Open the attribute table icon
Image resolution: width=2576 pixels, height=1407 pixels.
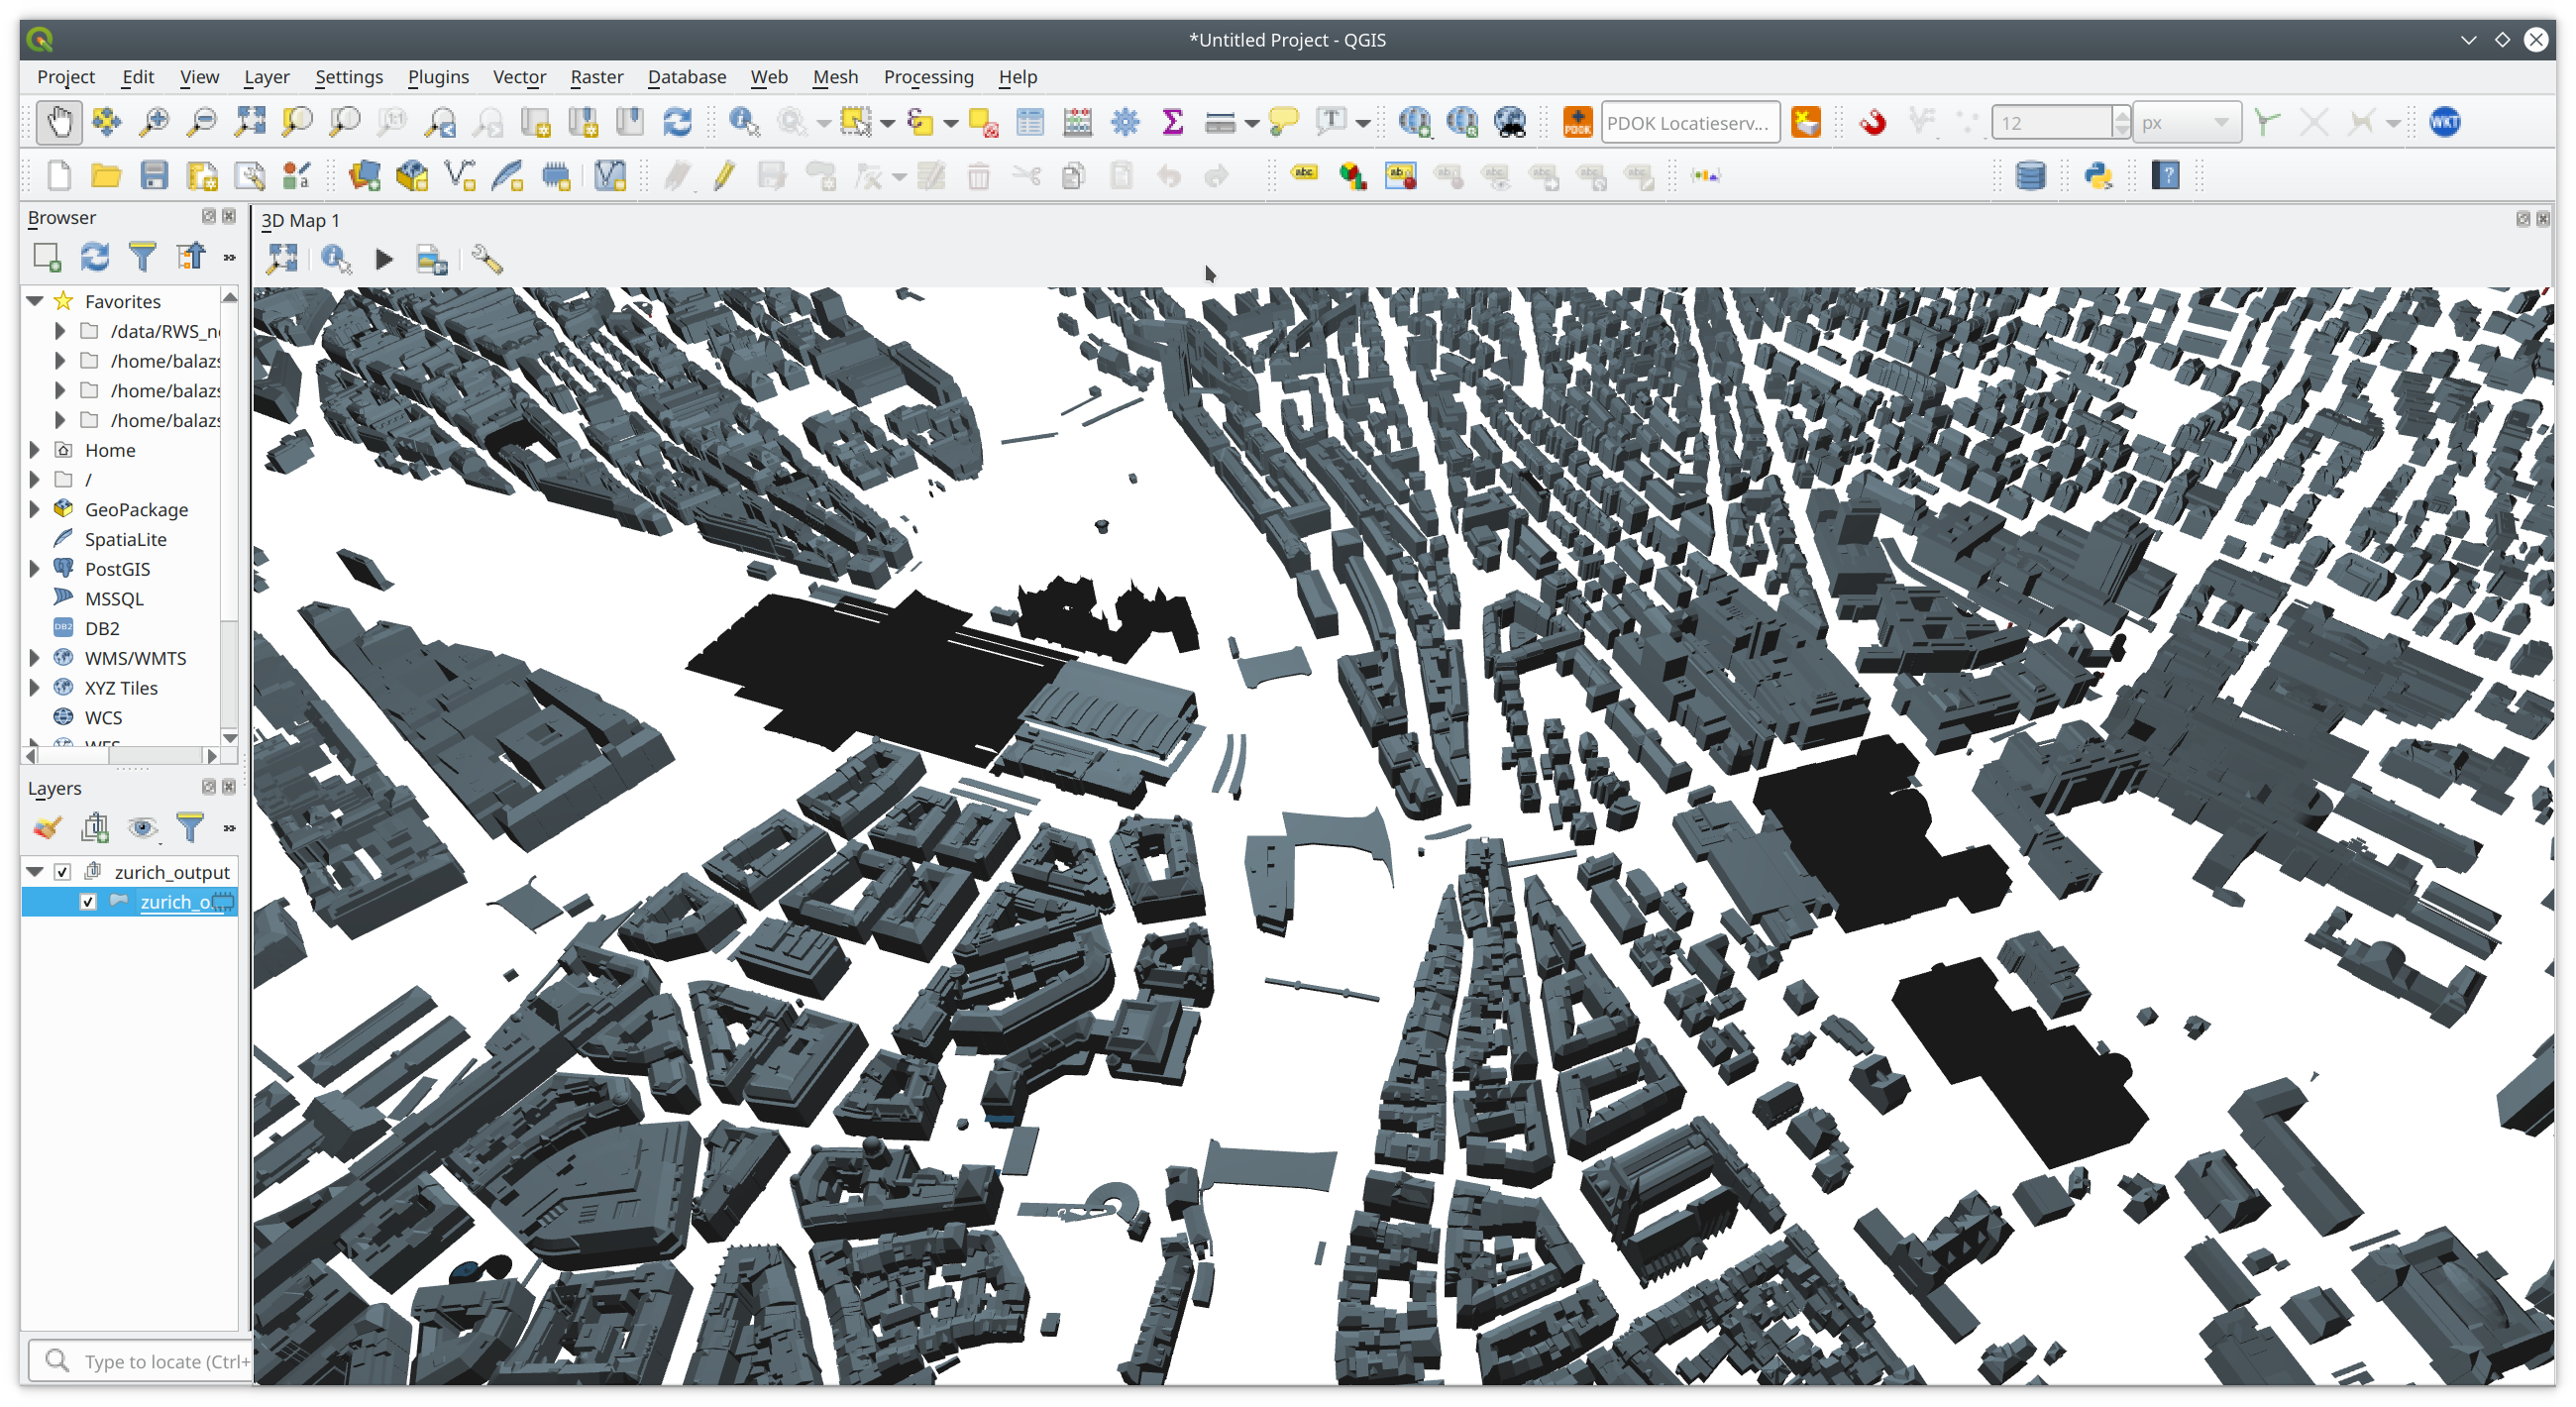coord(1029,122)
